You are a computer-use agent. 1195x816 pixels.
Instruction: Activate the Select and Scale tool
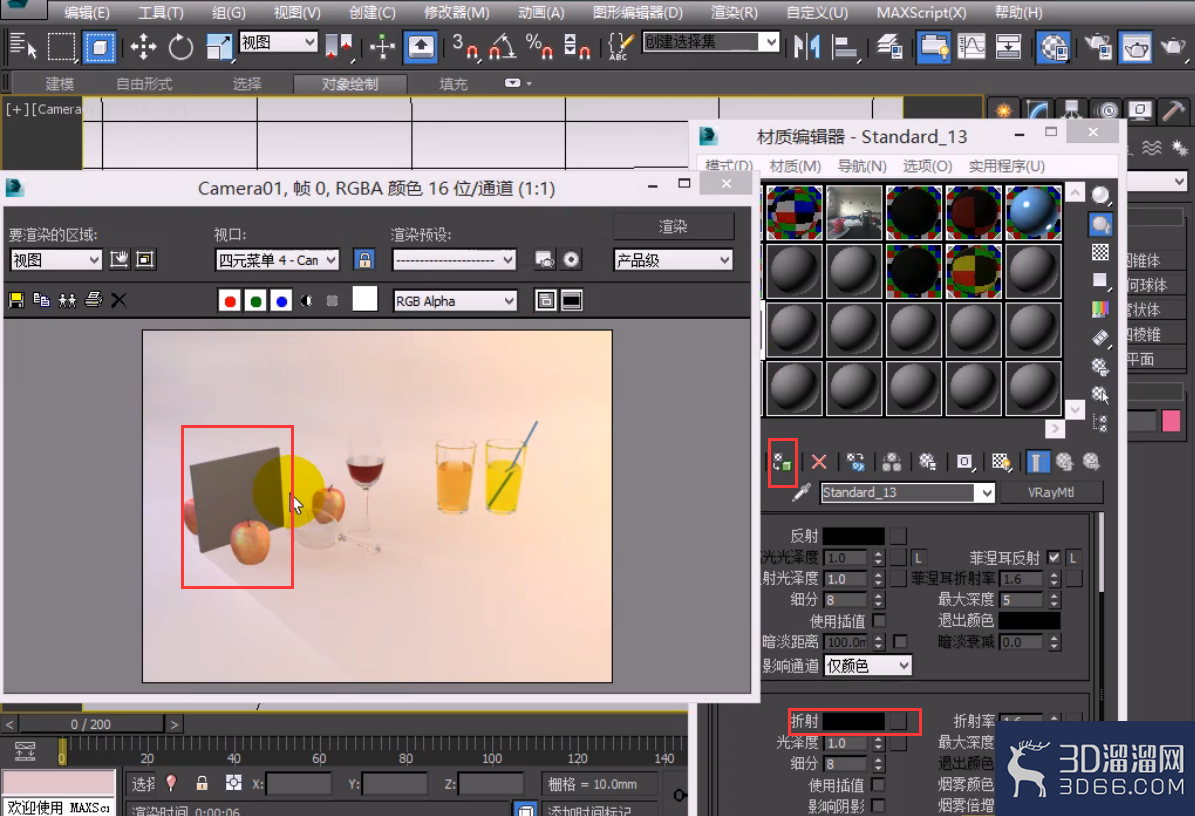(x=219, y=47)
